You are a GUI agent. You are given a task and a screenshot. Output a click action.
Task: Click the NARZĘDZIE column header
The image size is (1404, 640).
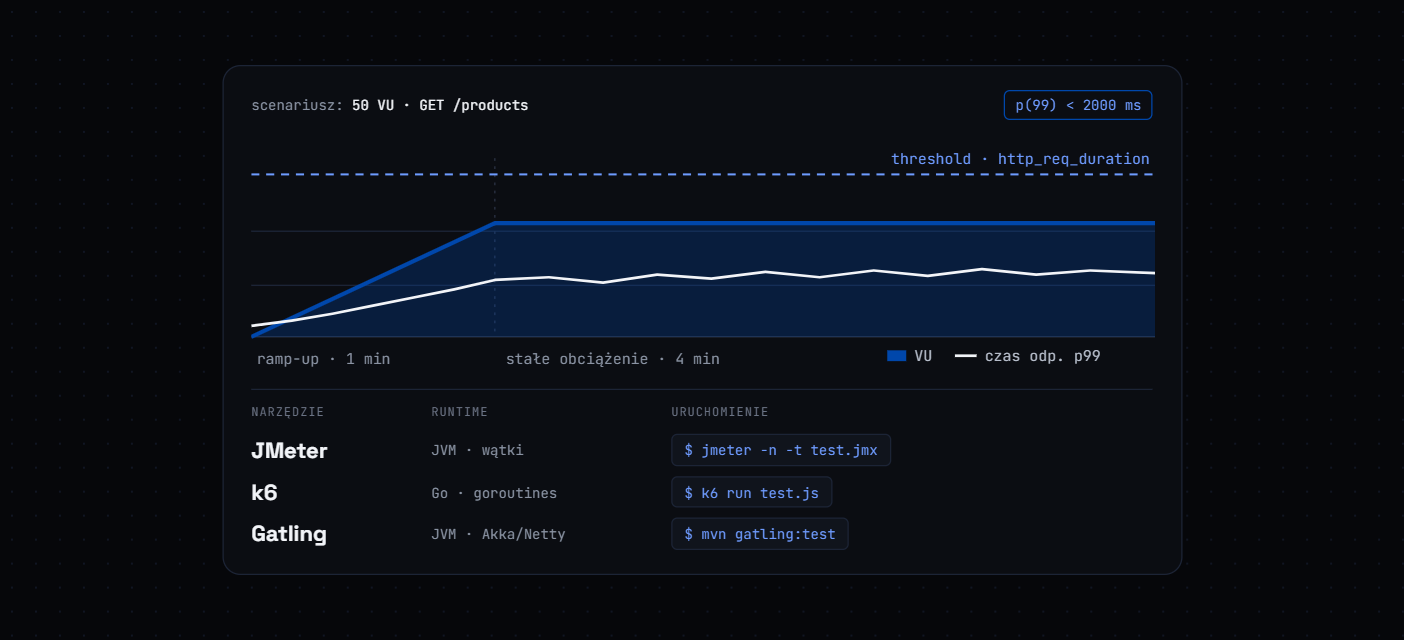(x=288, y=412)
